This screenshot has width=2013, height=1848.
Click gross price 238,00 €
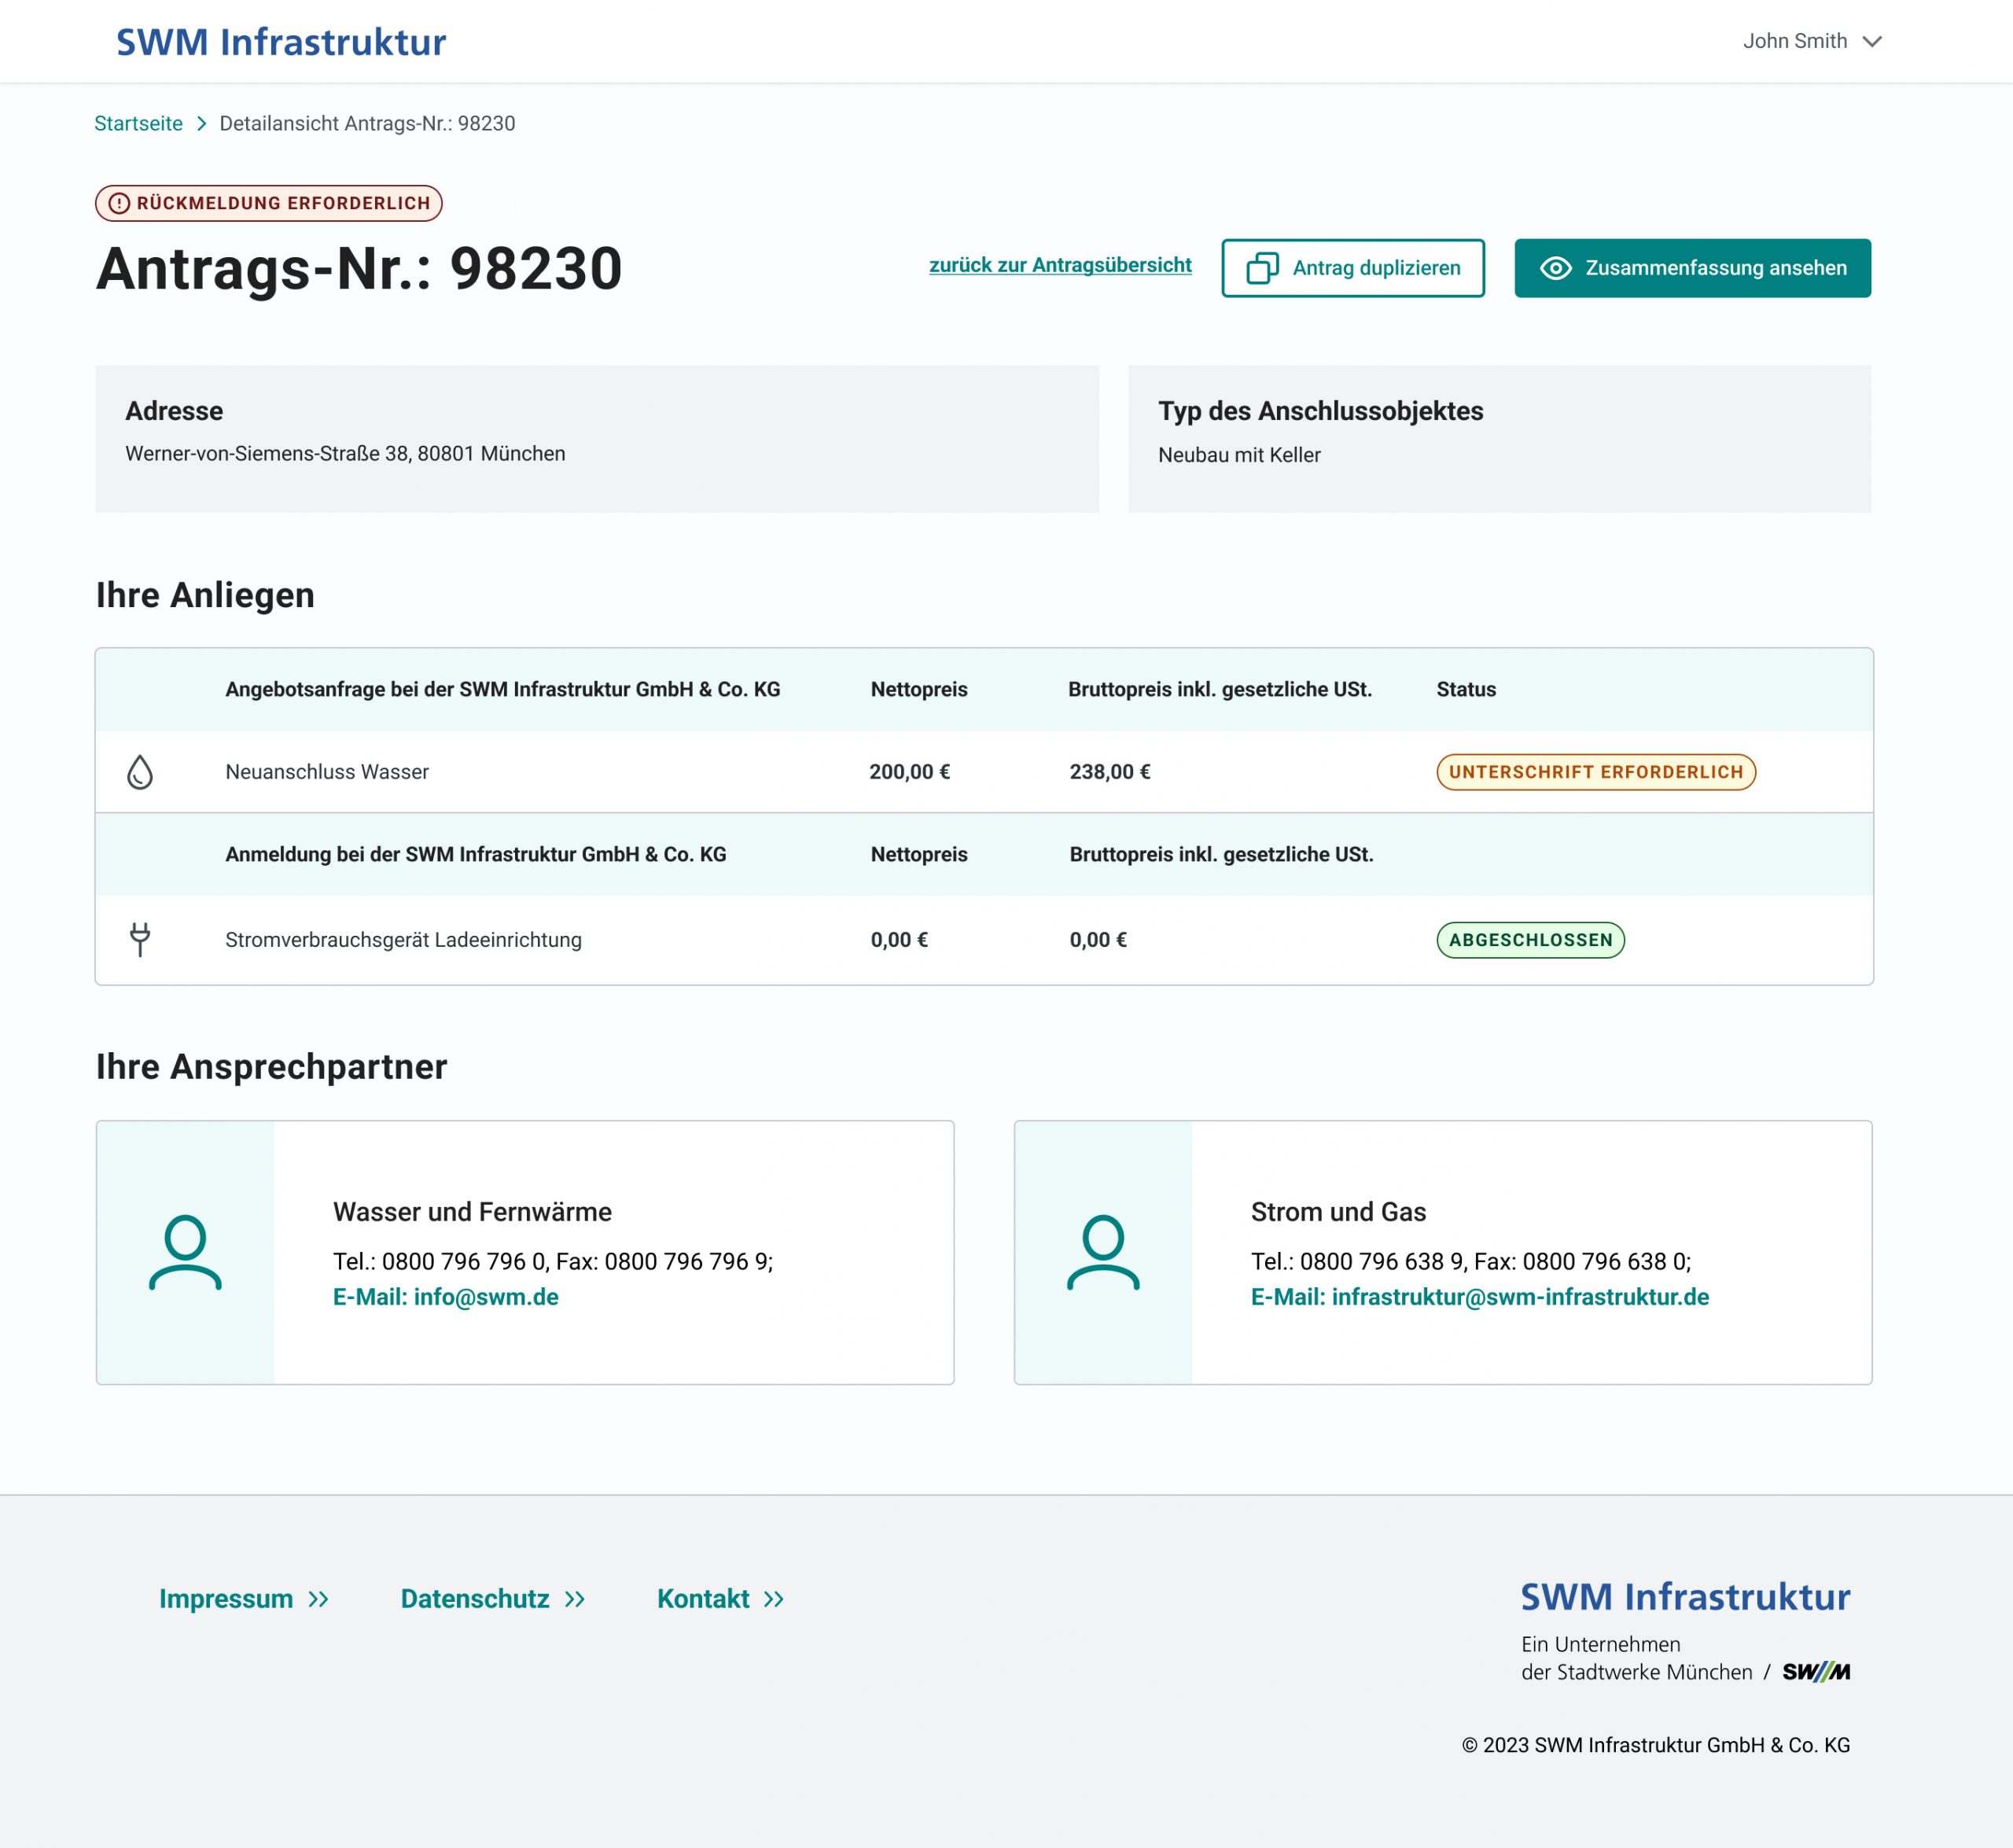(x=1110, y=772)
